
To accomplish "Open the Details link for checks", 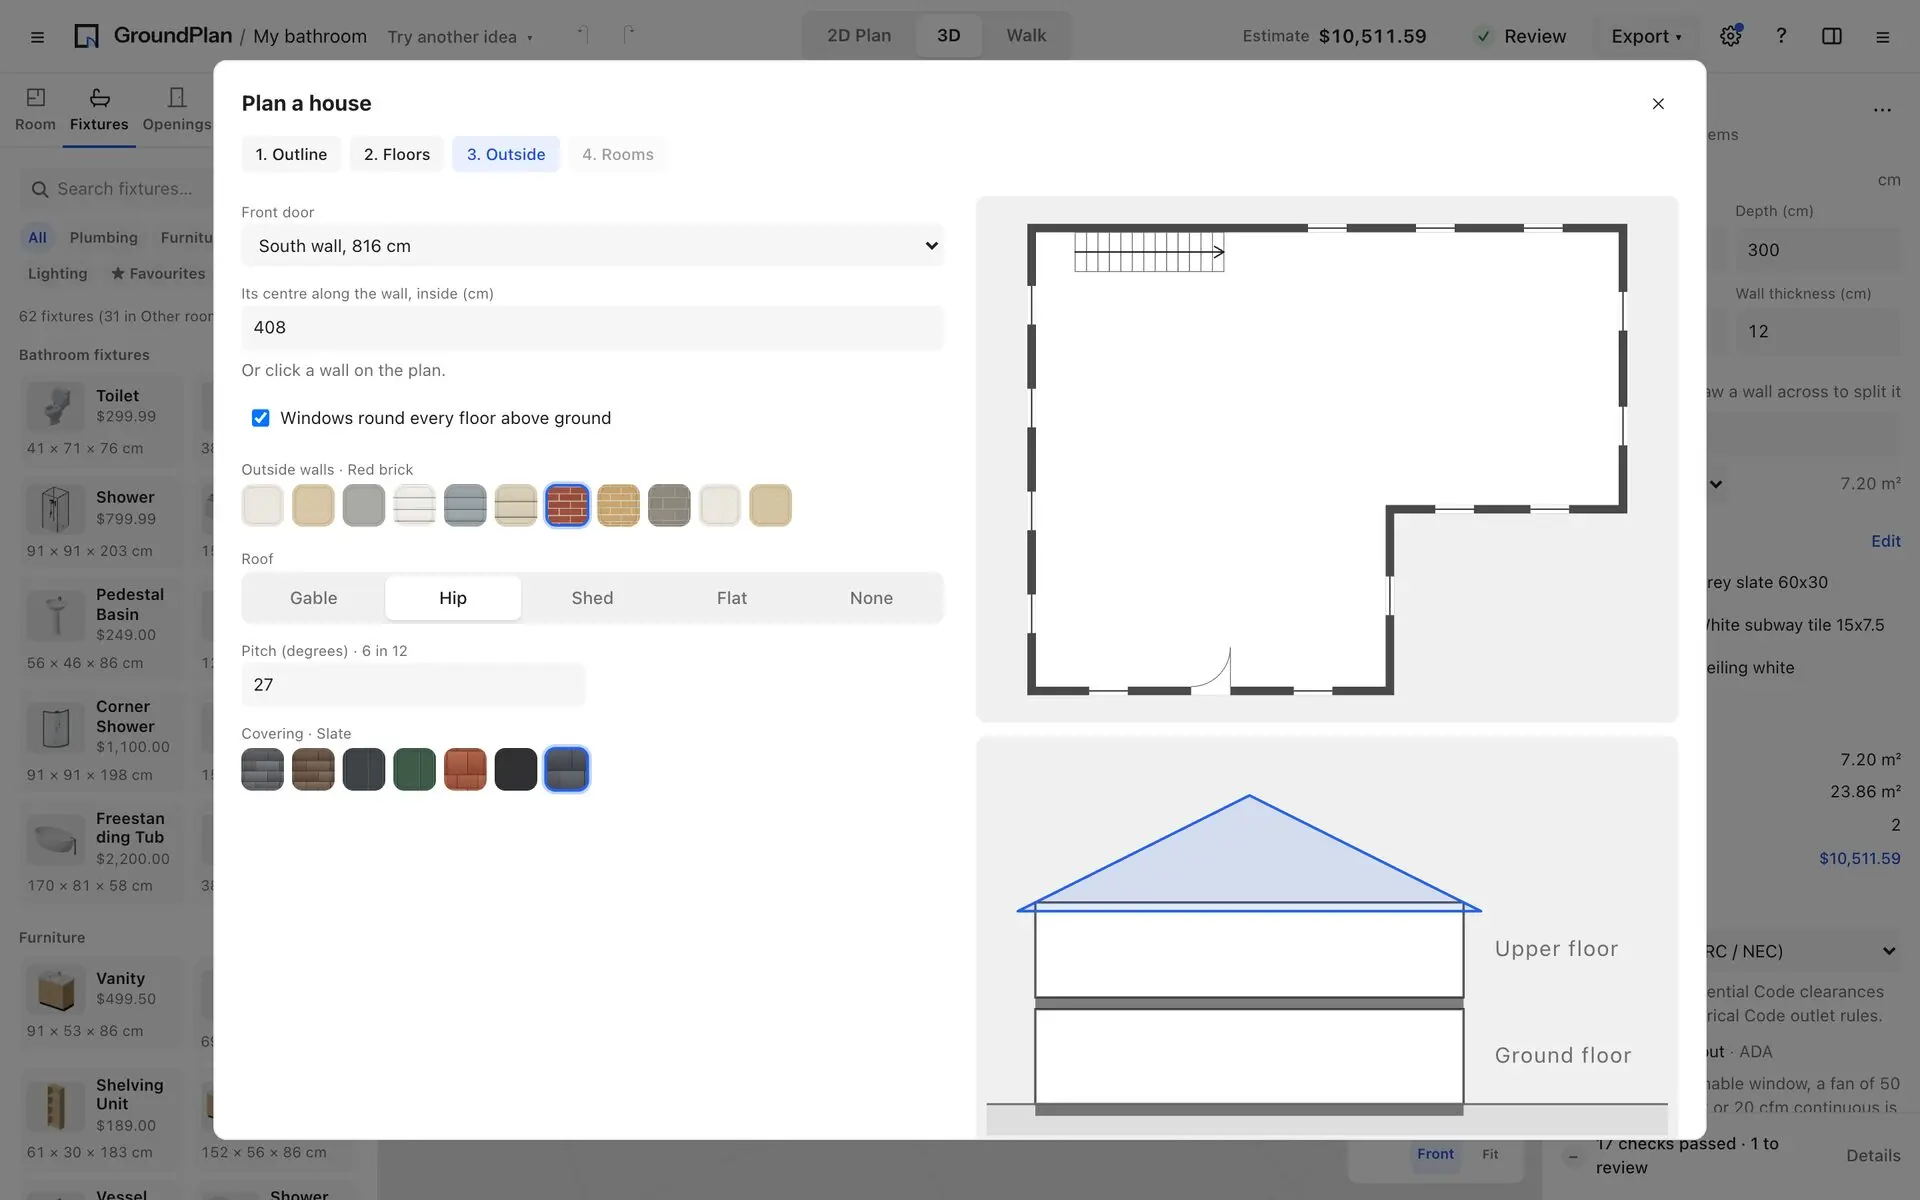I will (1873, 1156).
